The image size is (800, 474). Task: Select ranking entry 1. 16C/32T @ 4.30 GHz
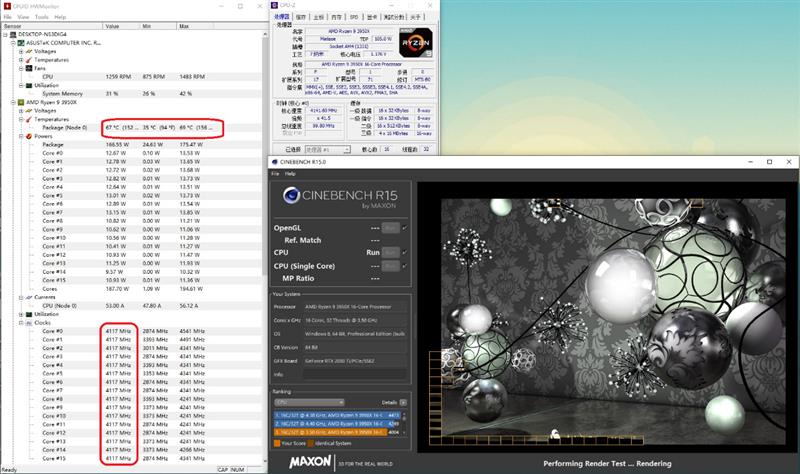[x=337, y=415]
